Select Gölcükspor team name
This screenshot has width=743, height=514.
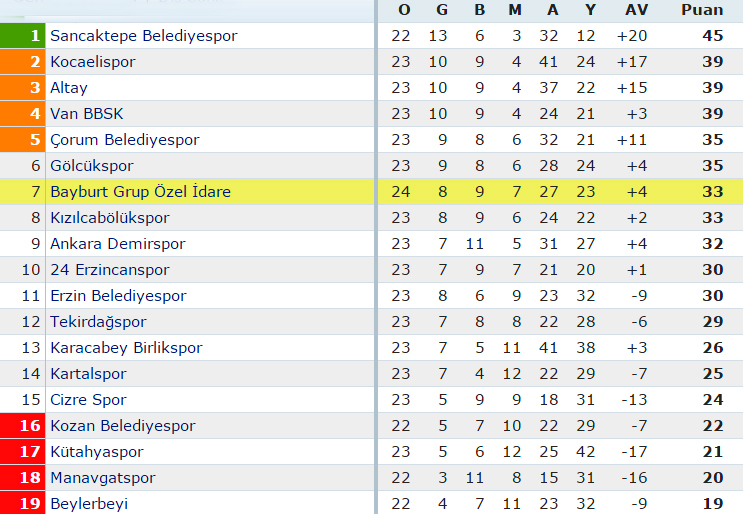pos(92,166)
